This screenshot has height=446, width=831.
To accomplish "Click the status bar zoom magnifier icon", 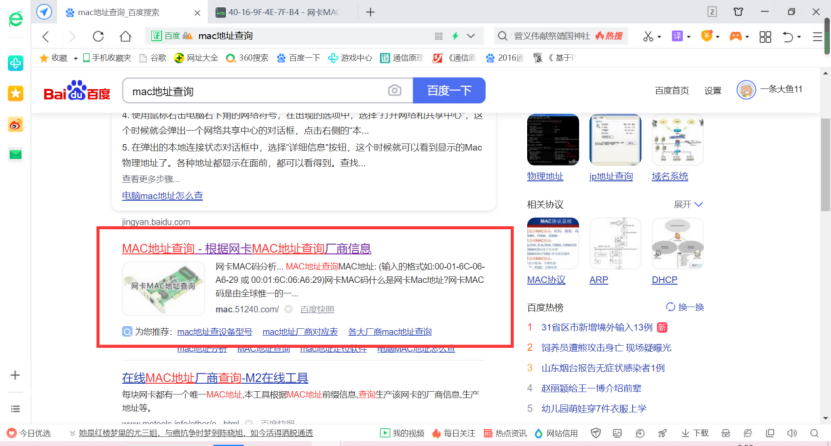I will pos(815,433).
